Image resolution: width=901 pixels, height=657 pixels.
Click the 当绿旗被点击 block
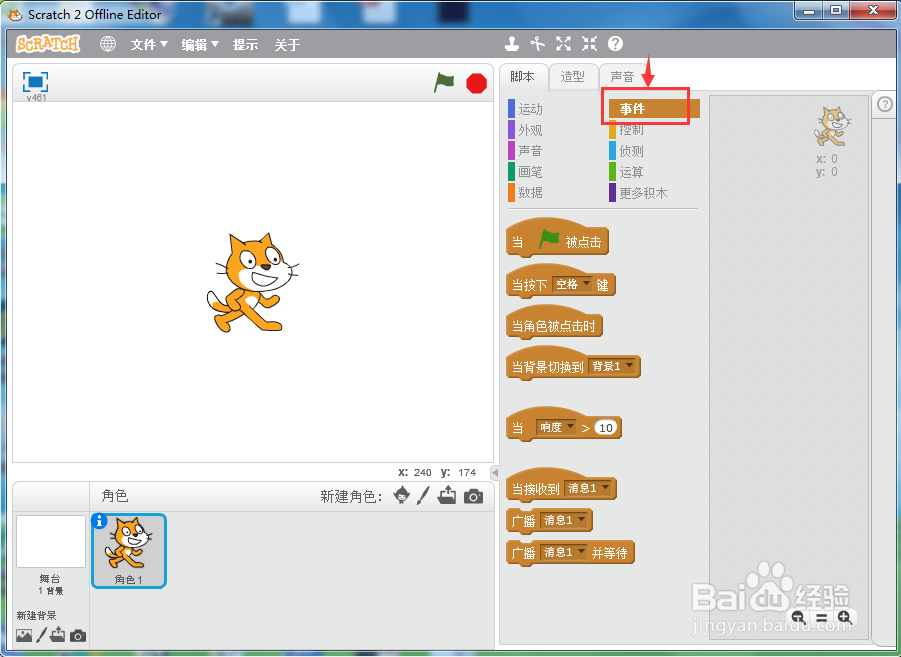click(557, 238)
